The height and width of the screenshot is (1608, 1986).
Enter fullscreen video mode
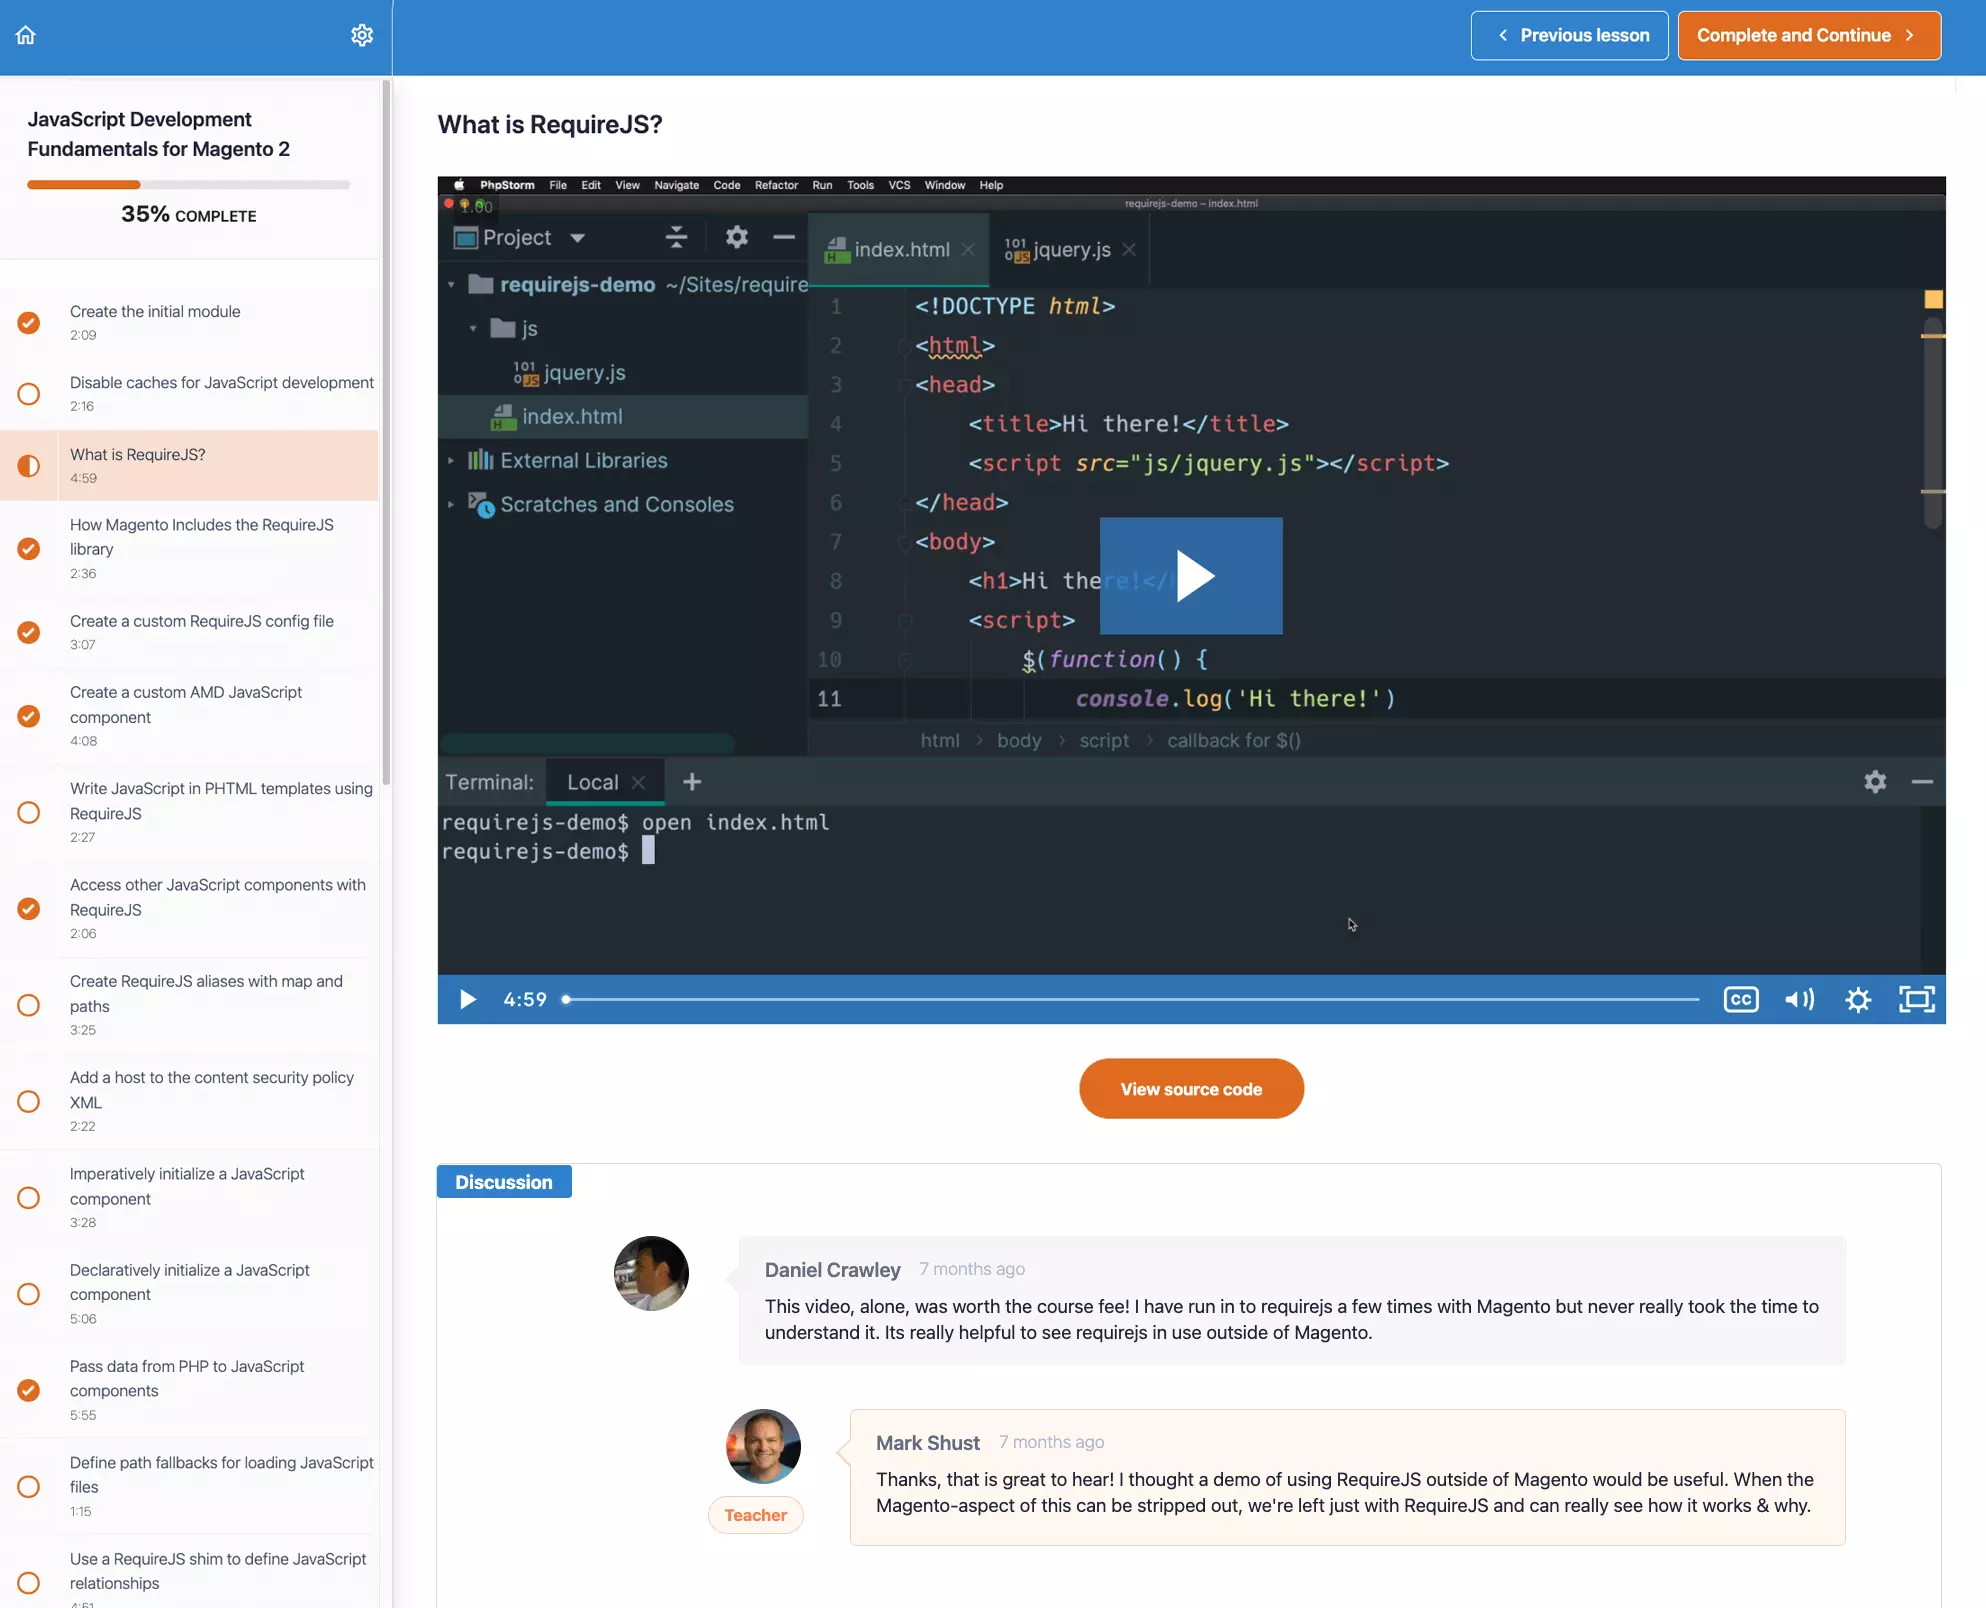point(1916,999)
